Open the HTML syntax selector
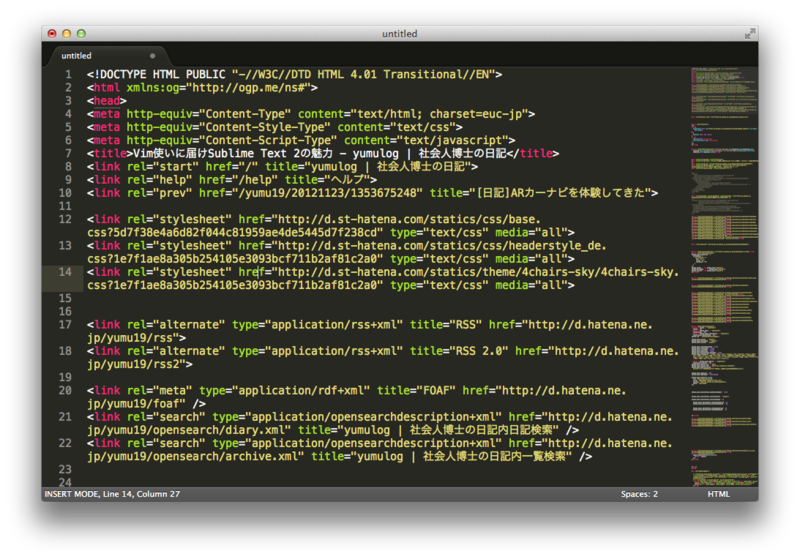 (718, 494)
